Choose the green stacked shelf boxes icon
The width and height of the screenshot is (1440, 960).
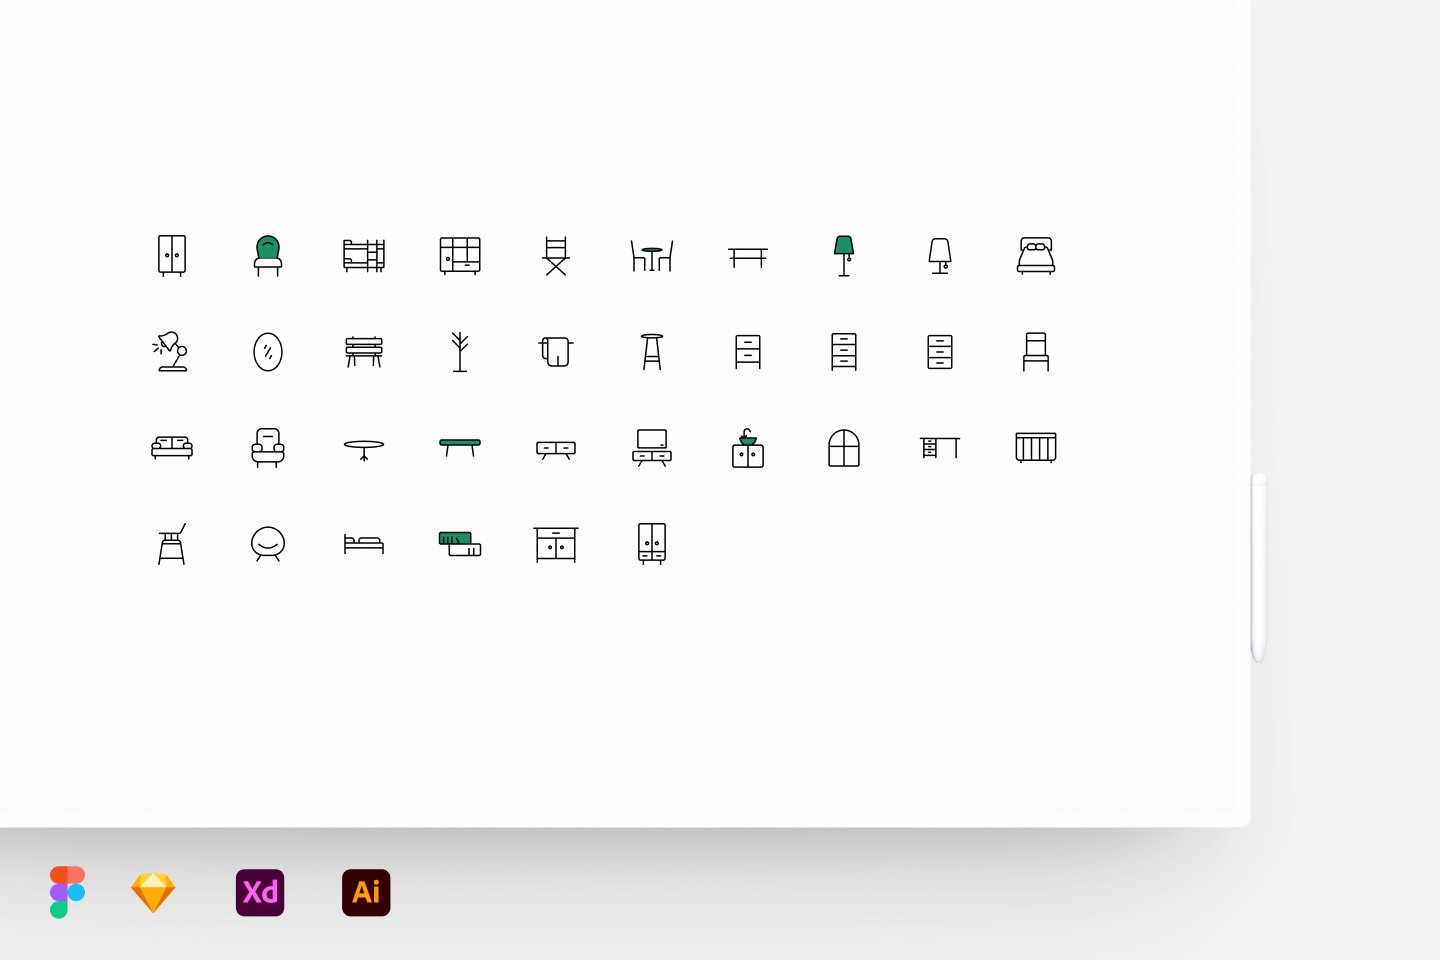click(x=460, y=544)
